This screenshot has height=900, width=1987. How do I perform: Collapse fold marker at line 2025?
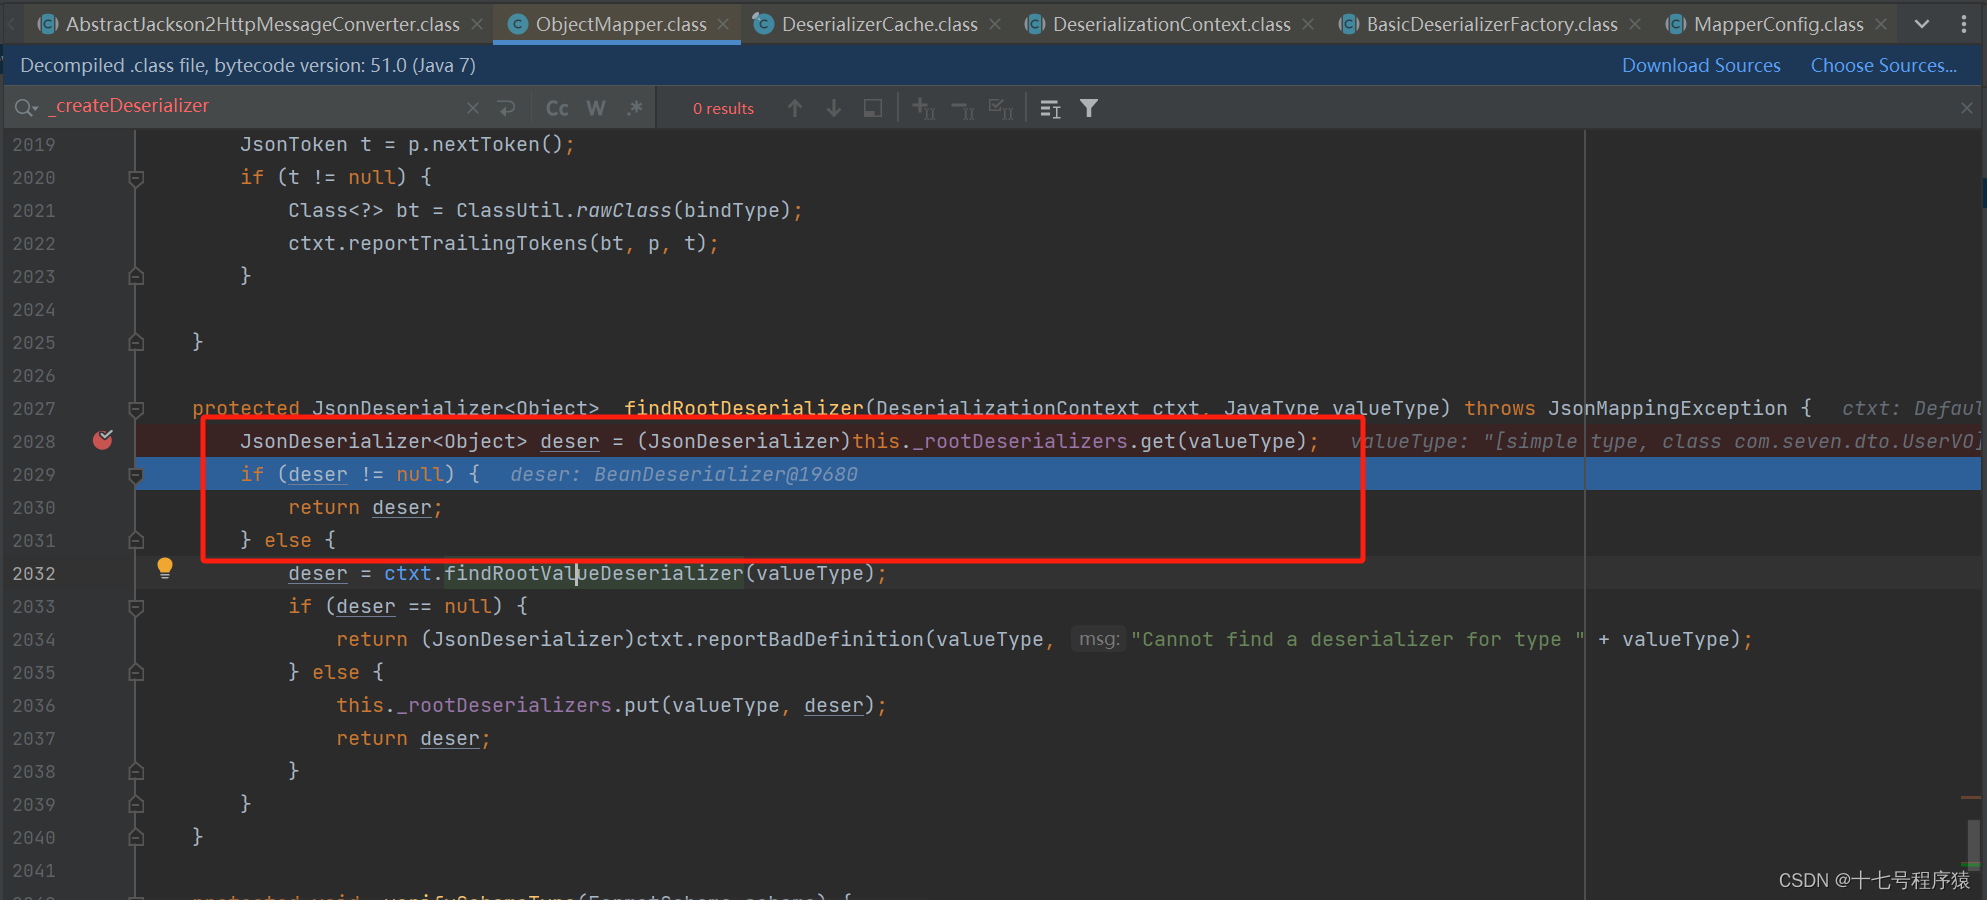pos(136,343)
